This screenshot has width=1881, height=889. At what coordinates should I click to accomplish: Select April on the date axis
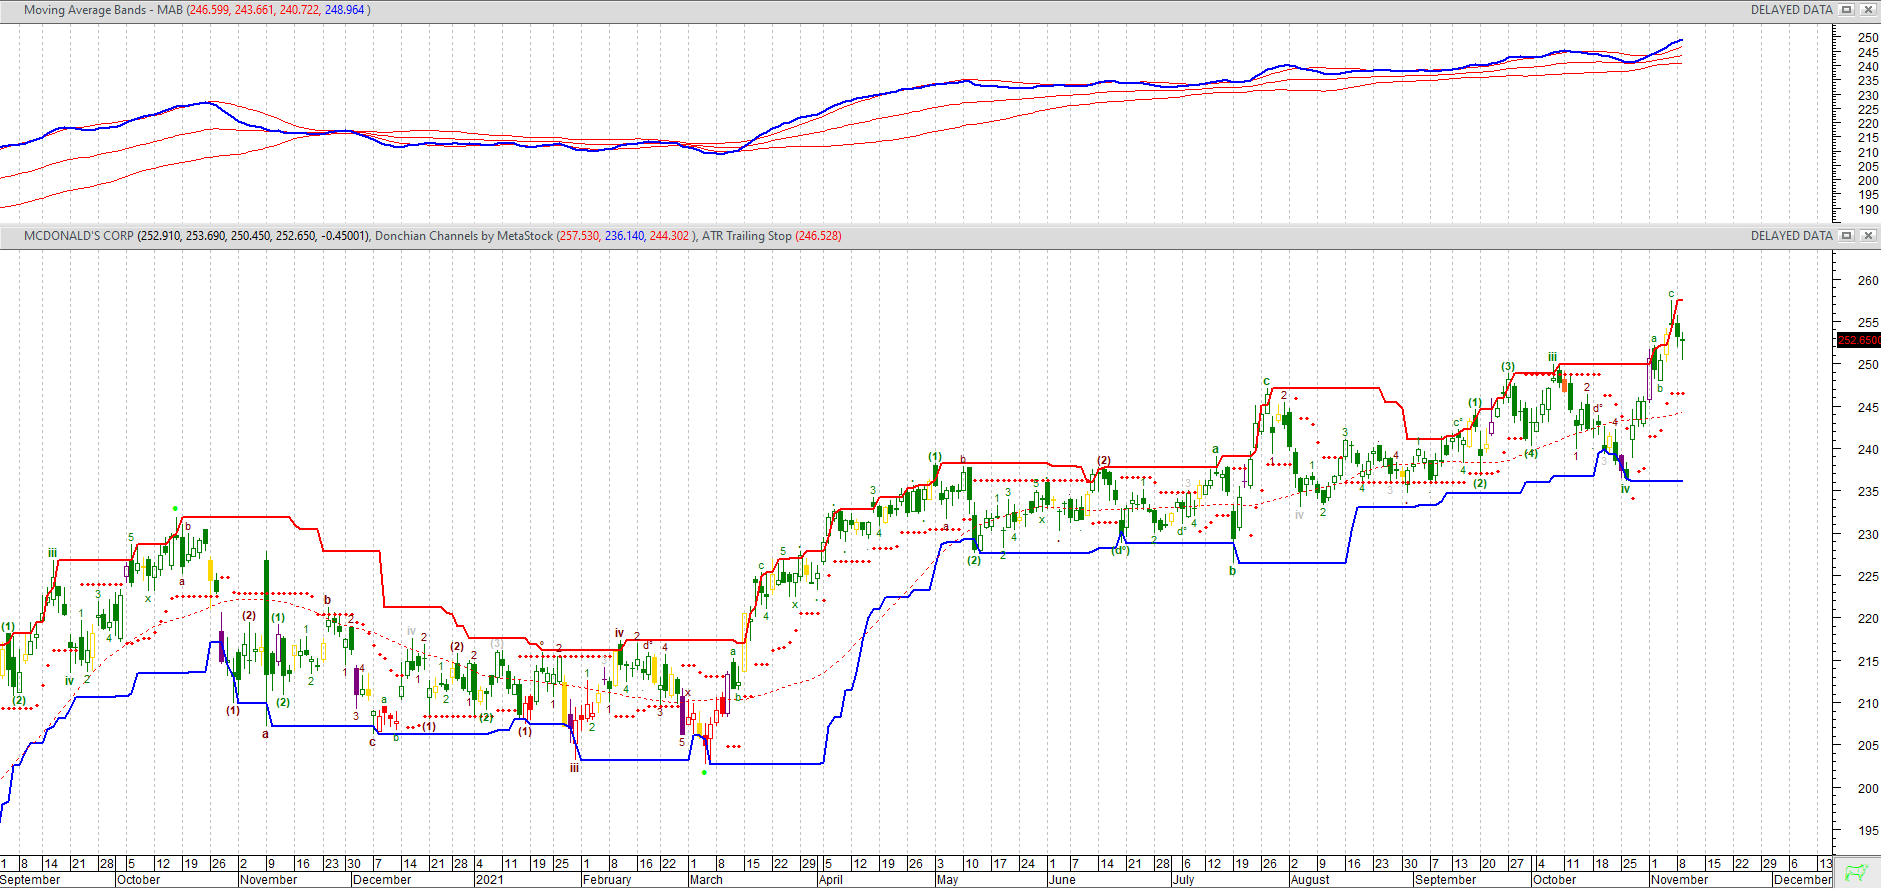[x=830, y=880]
